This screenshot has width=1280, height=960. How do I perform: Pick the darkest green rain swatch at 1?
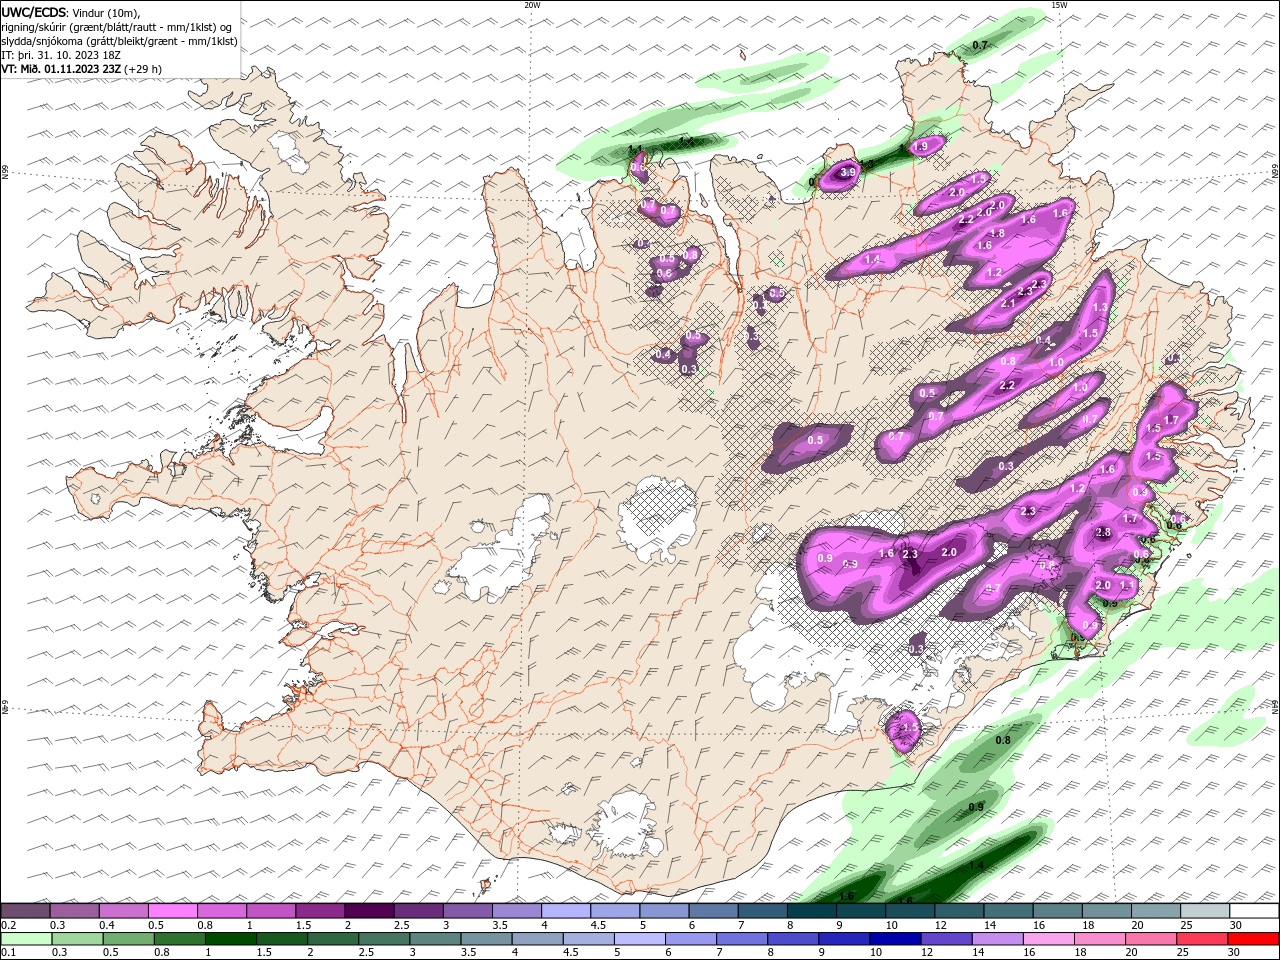tap(230, 939)
